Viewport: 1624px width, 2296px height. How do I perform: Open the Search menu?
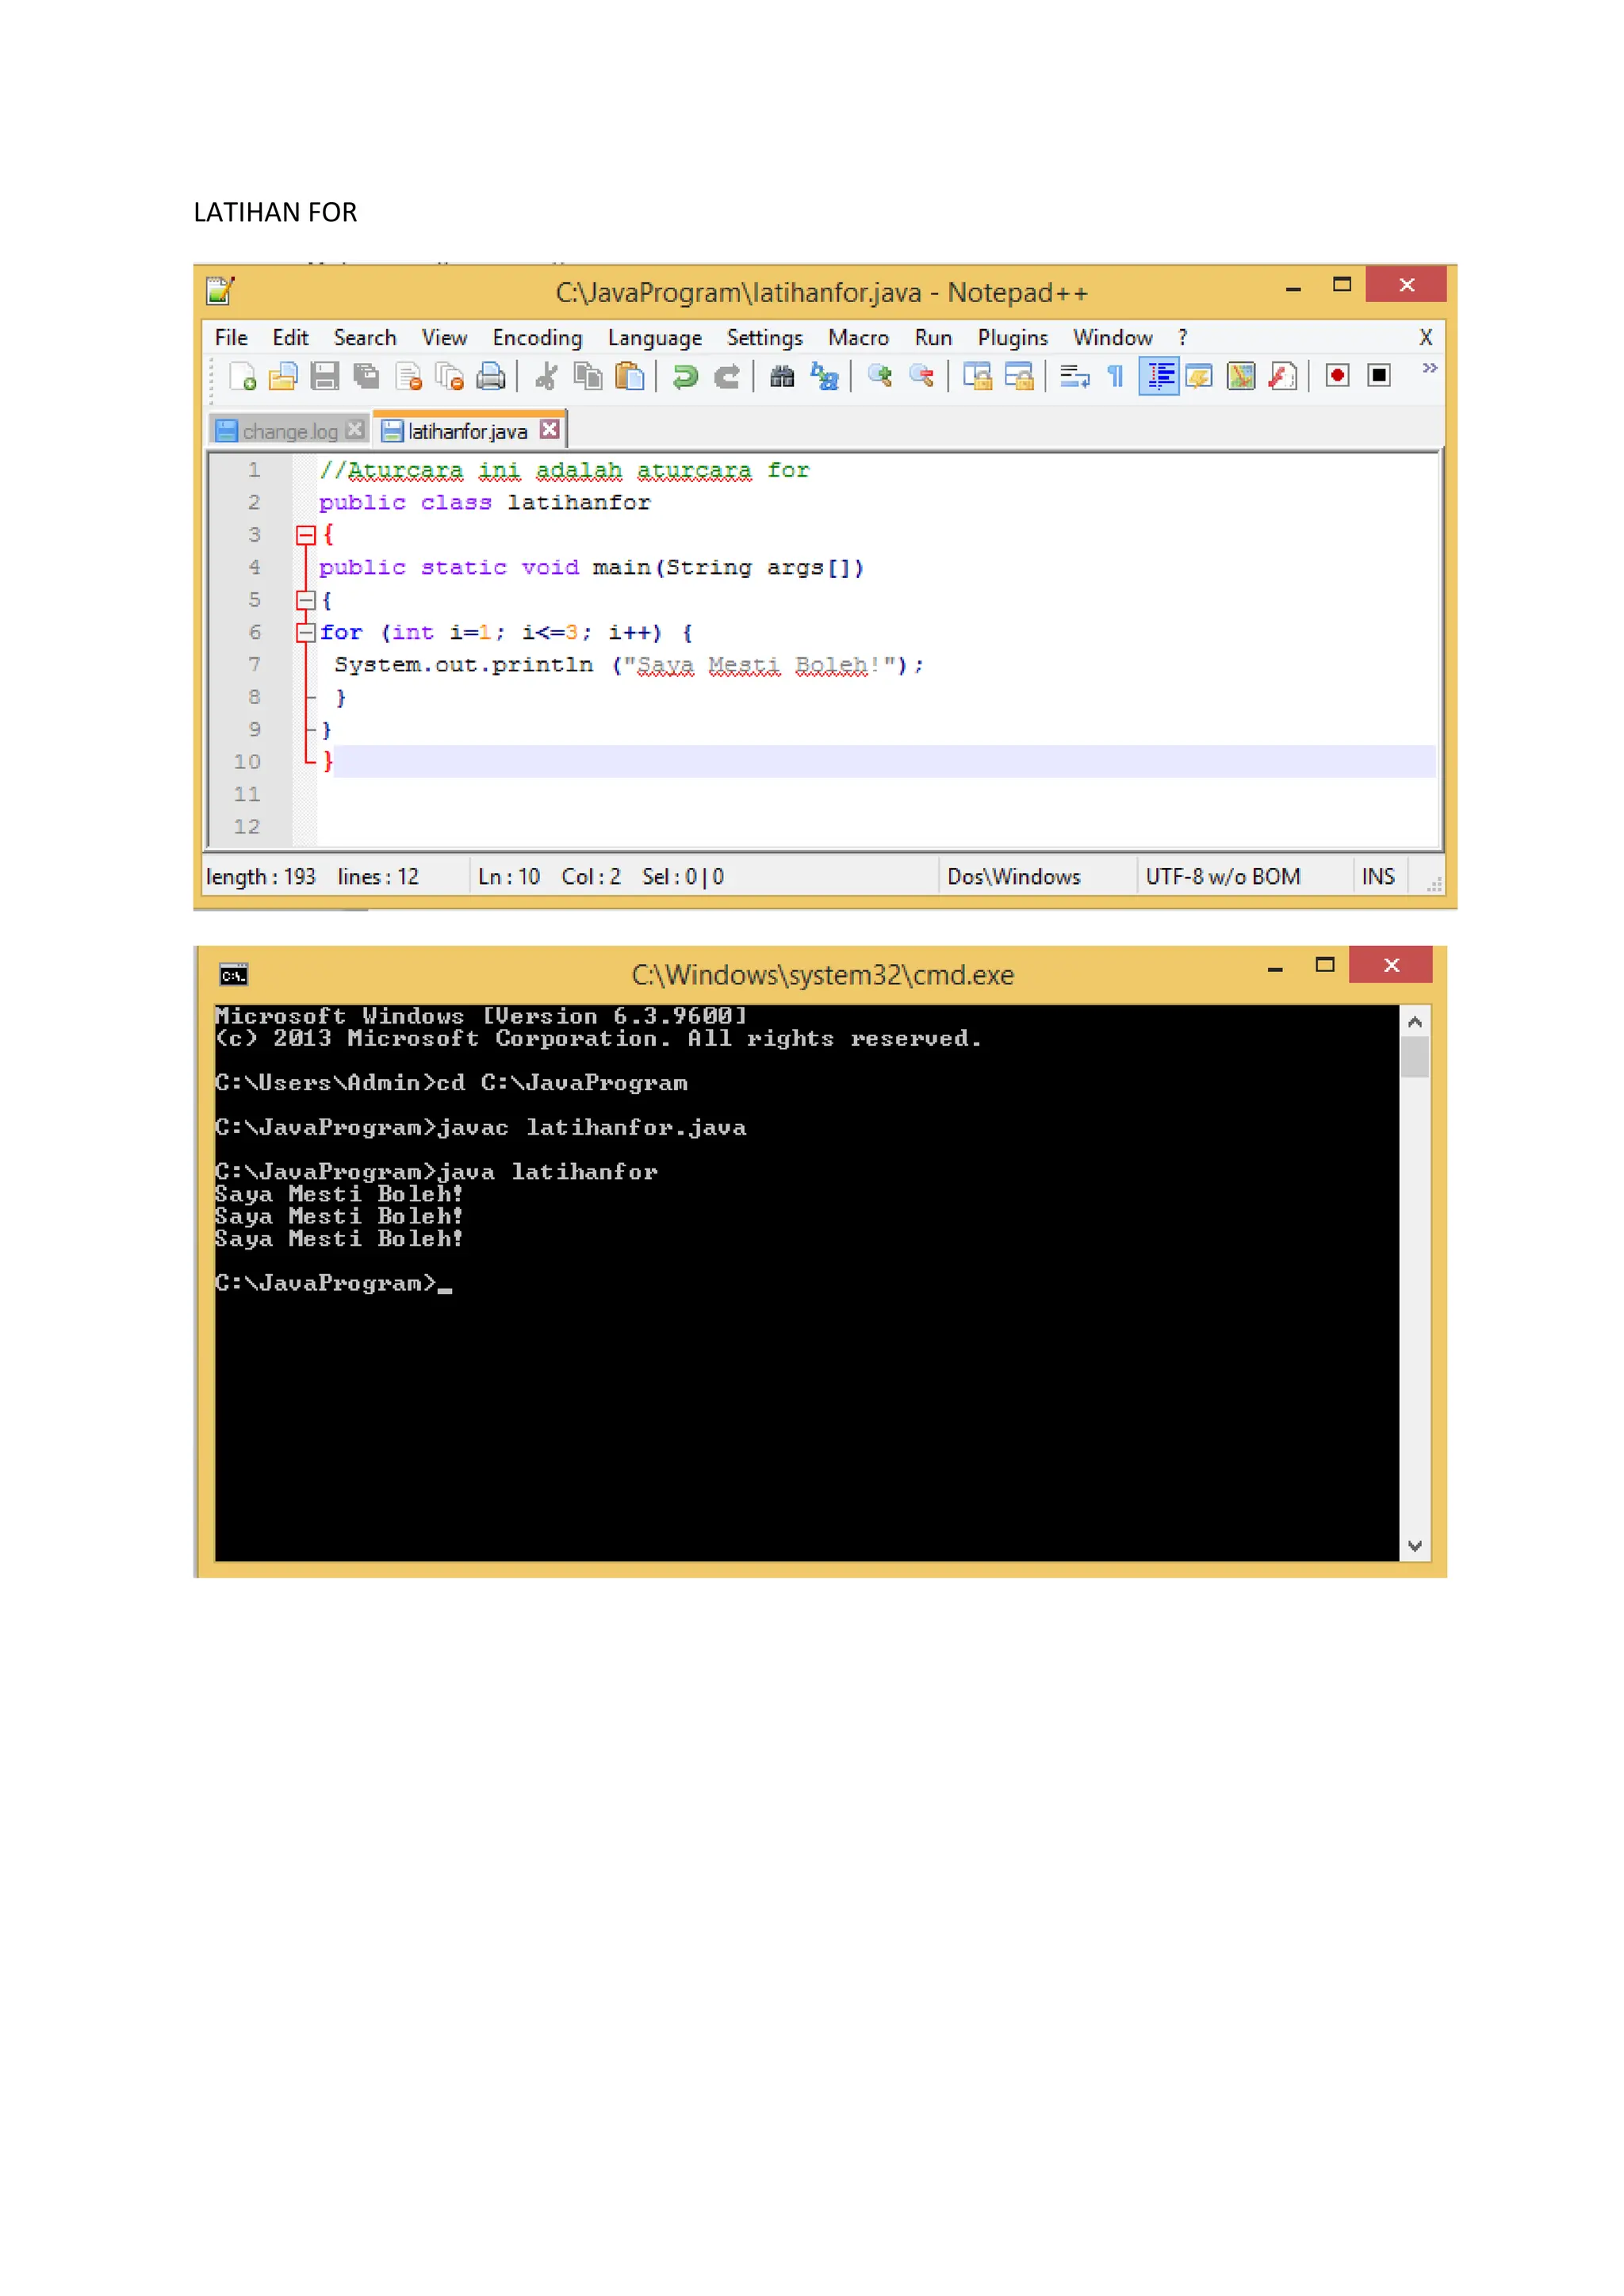click(x=365, y=338)
